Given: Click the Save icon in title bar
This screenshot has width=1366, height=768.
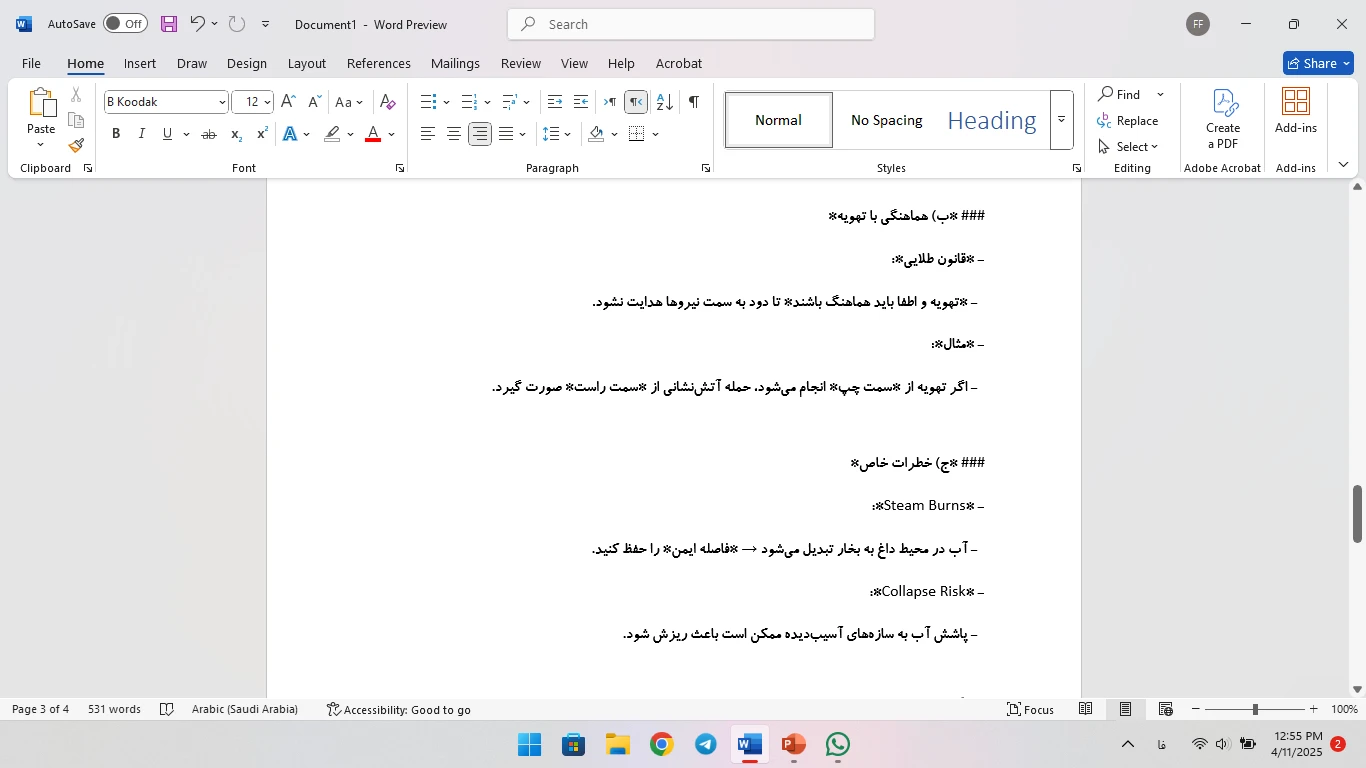Looking at the screenshot, I should click(x=169, y=24).
